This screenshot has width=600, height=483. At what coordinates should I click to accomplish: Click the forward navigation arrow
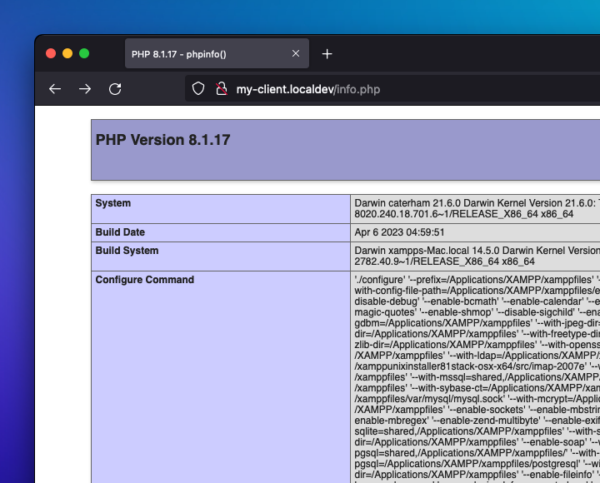click(x=85, y=89)
